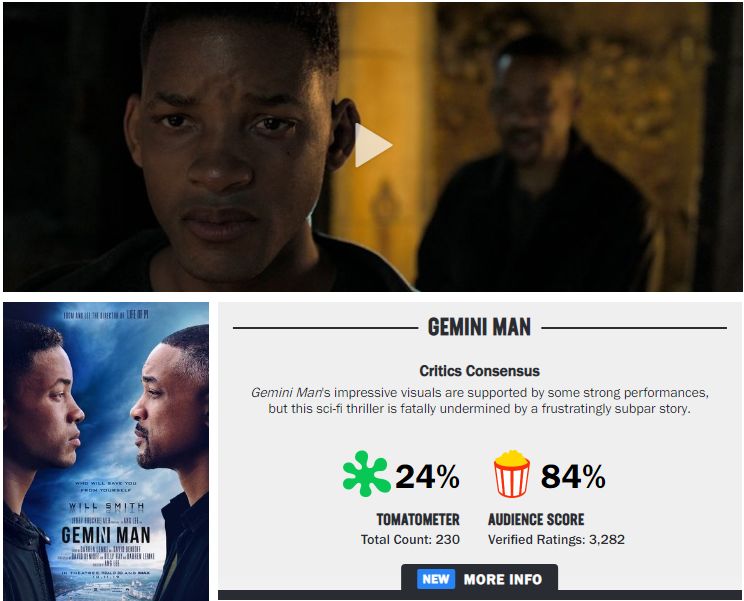Image resolution: width=744 pixels, height=601 pixels.
Task: Select the 24% Tomatometer score
Action: click(x=427, y=476)
